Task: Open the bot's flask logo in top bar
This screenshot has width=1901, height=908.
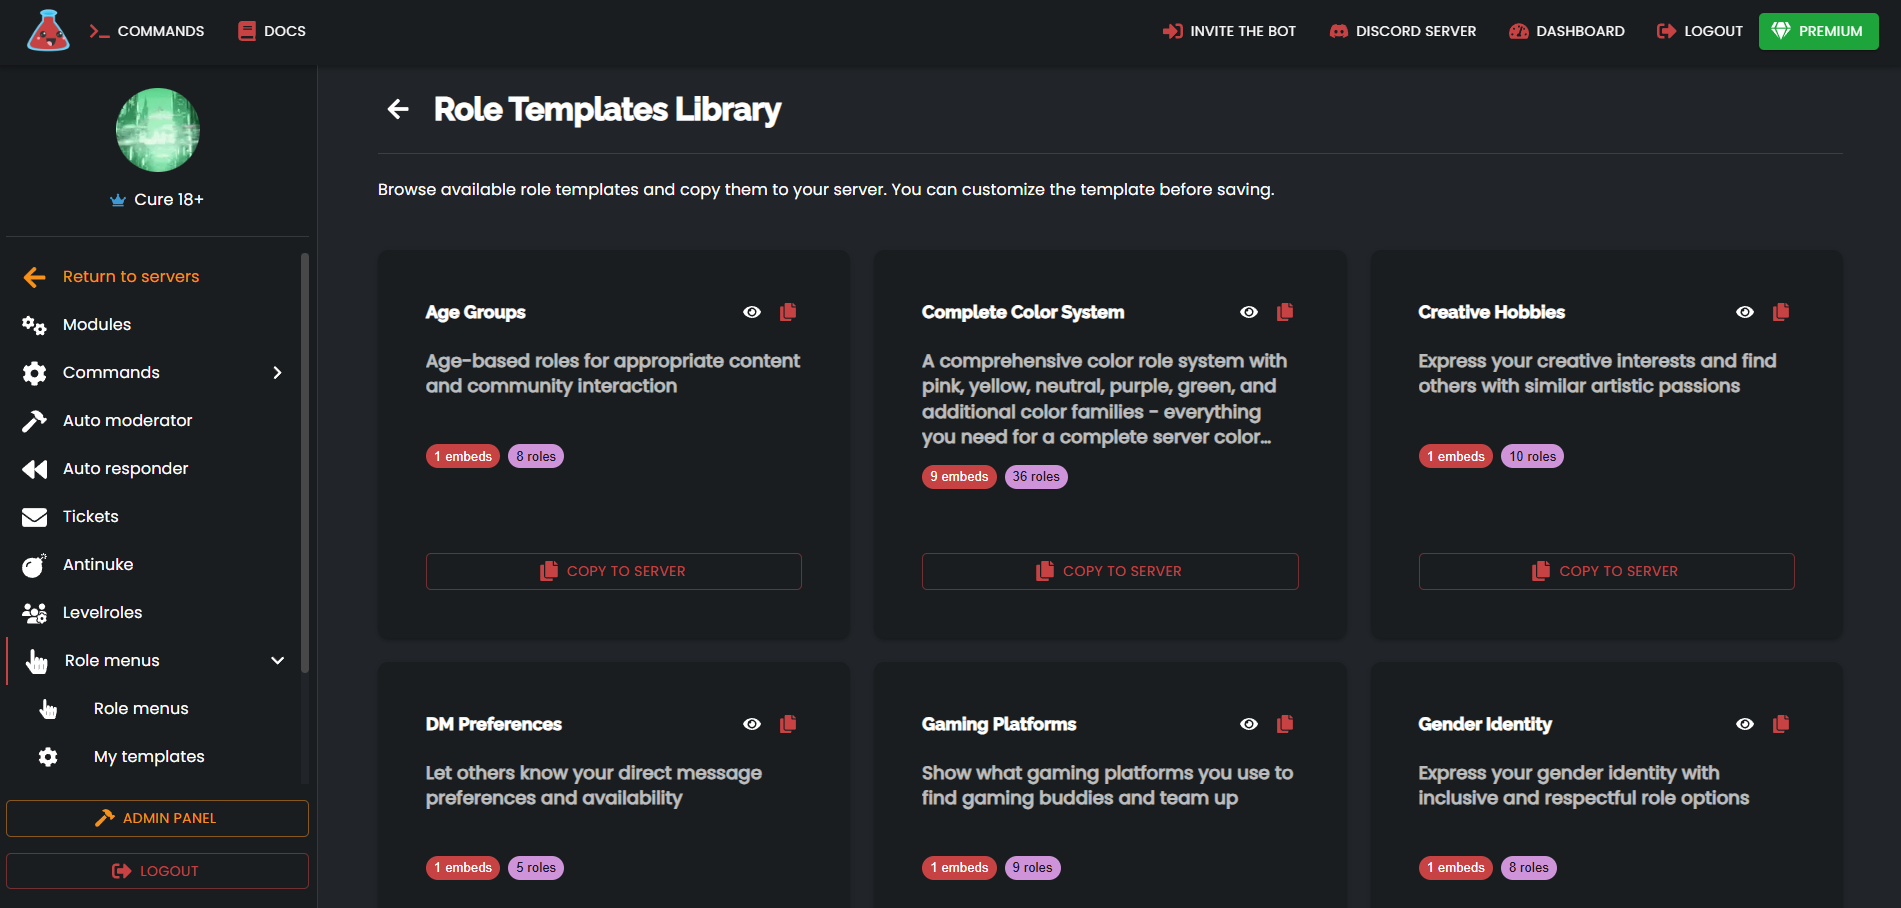Action: pos(47,30)
